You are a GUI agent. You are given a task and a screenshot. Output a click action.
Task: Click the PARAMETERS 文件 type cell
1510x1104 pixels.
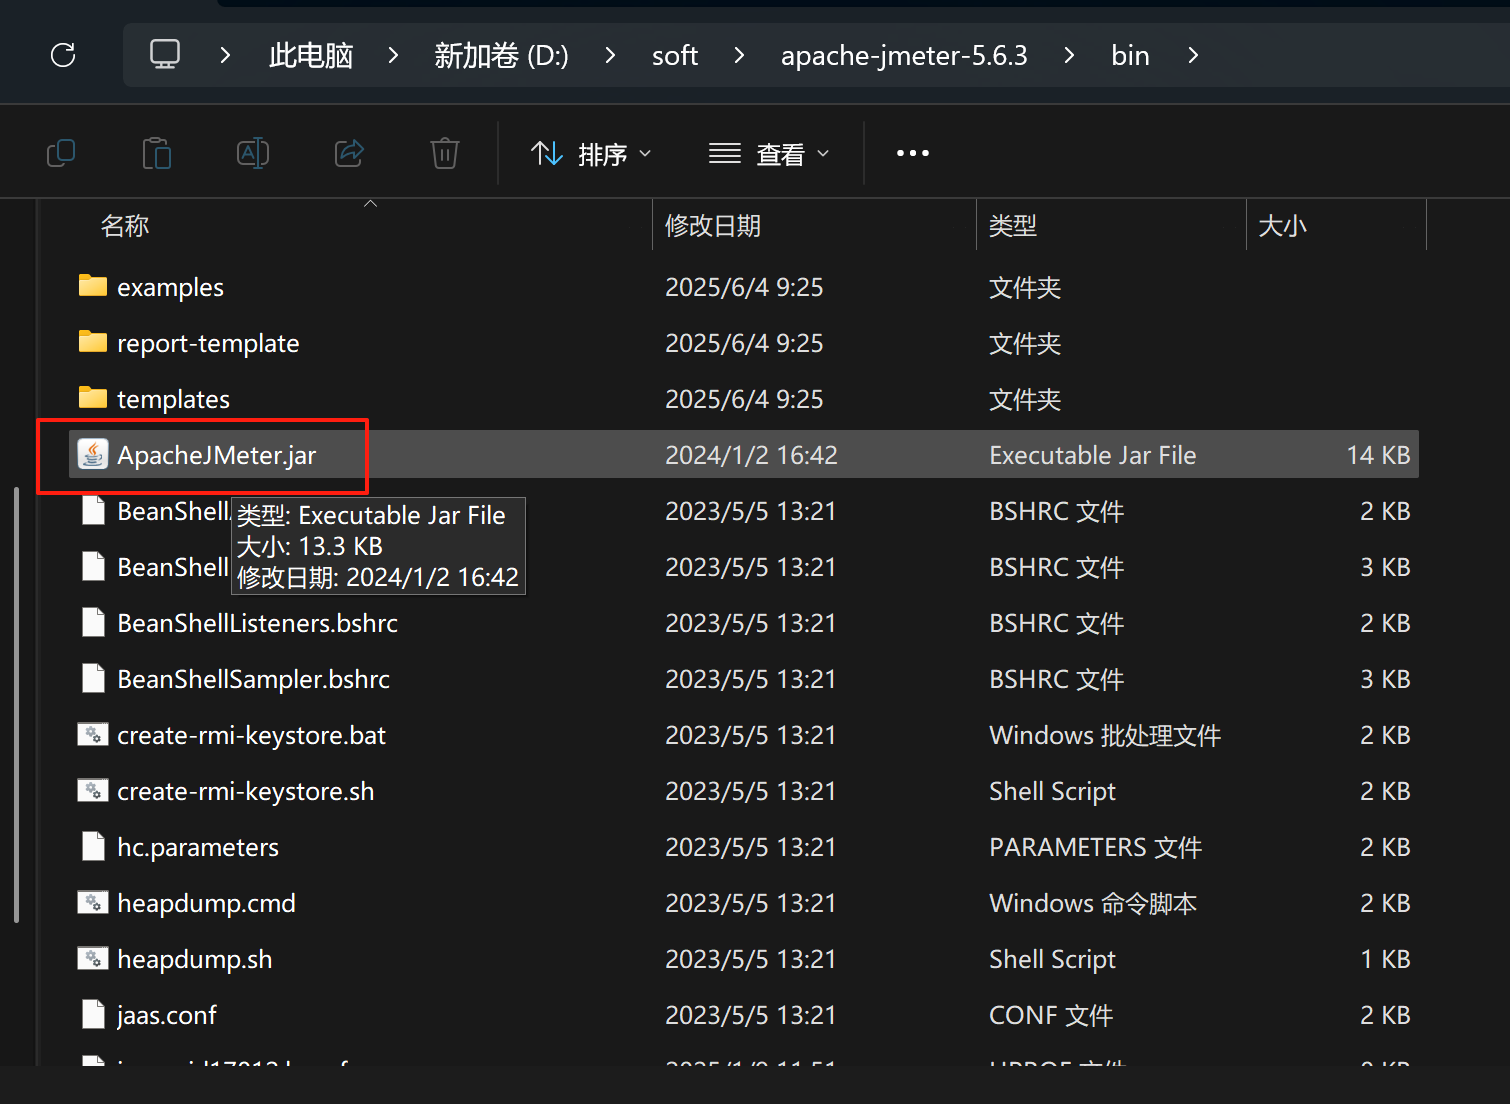[1095, 847]
